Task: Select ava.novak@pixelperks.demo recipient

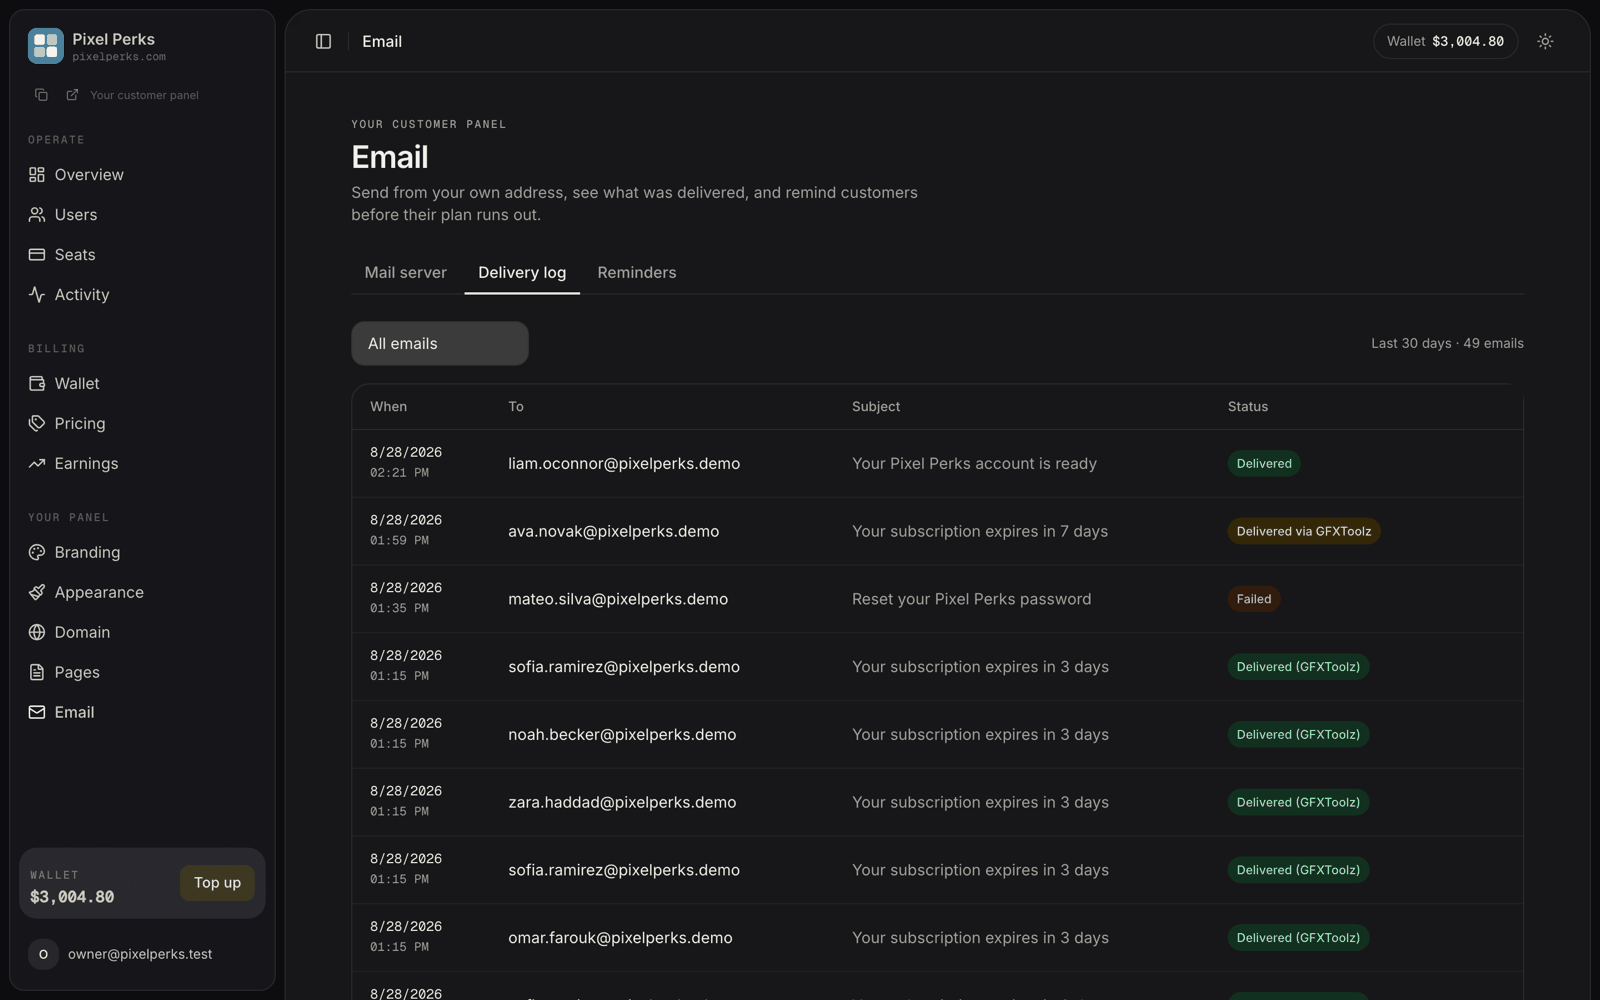Action: click(x=613, y=531)
